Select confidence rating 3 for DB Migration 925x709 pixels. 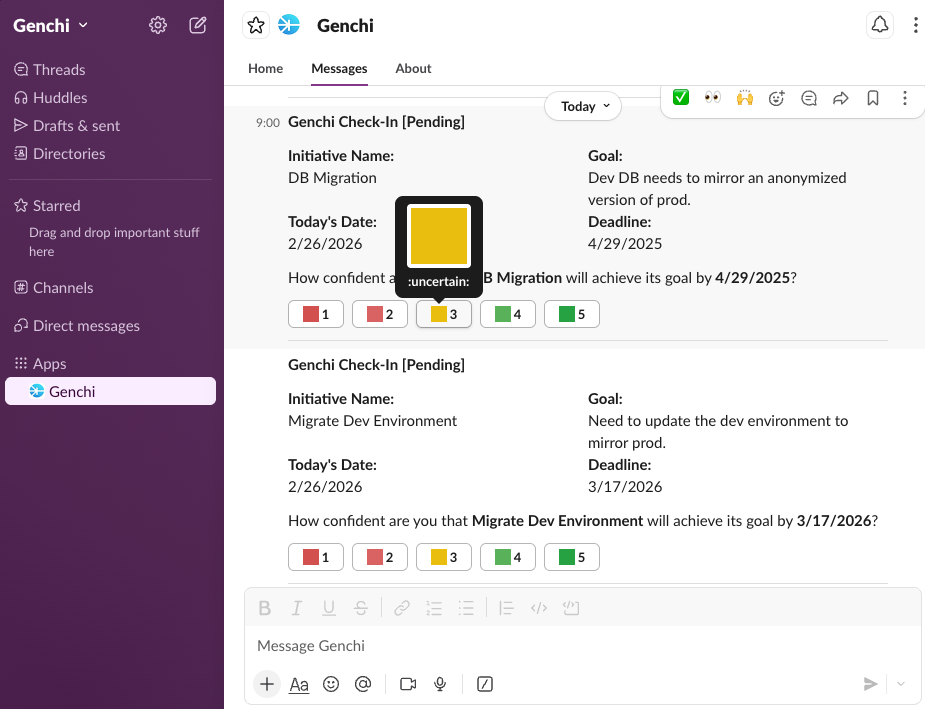pyautogui.click(x=443, y=313)
